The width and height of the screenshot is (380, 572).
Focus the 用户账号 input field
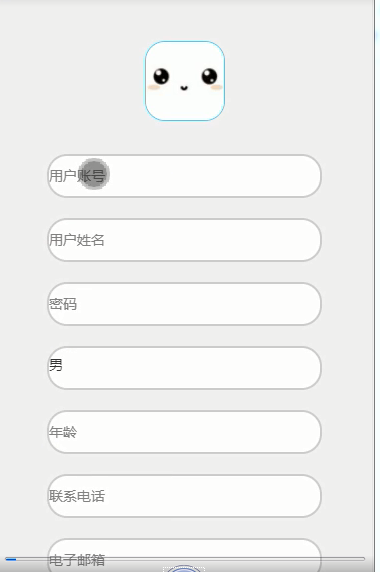pos(185,176)
